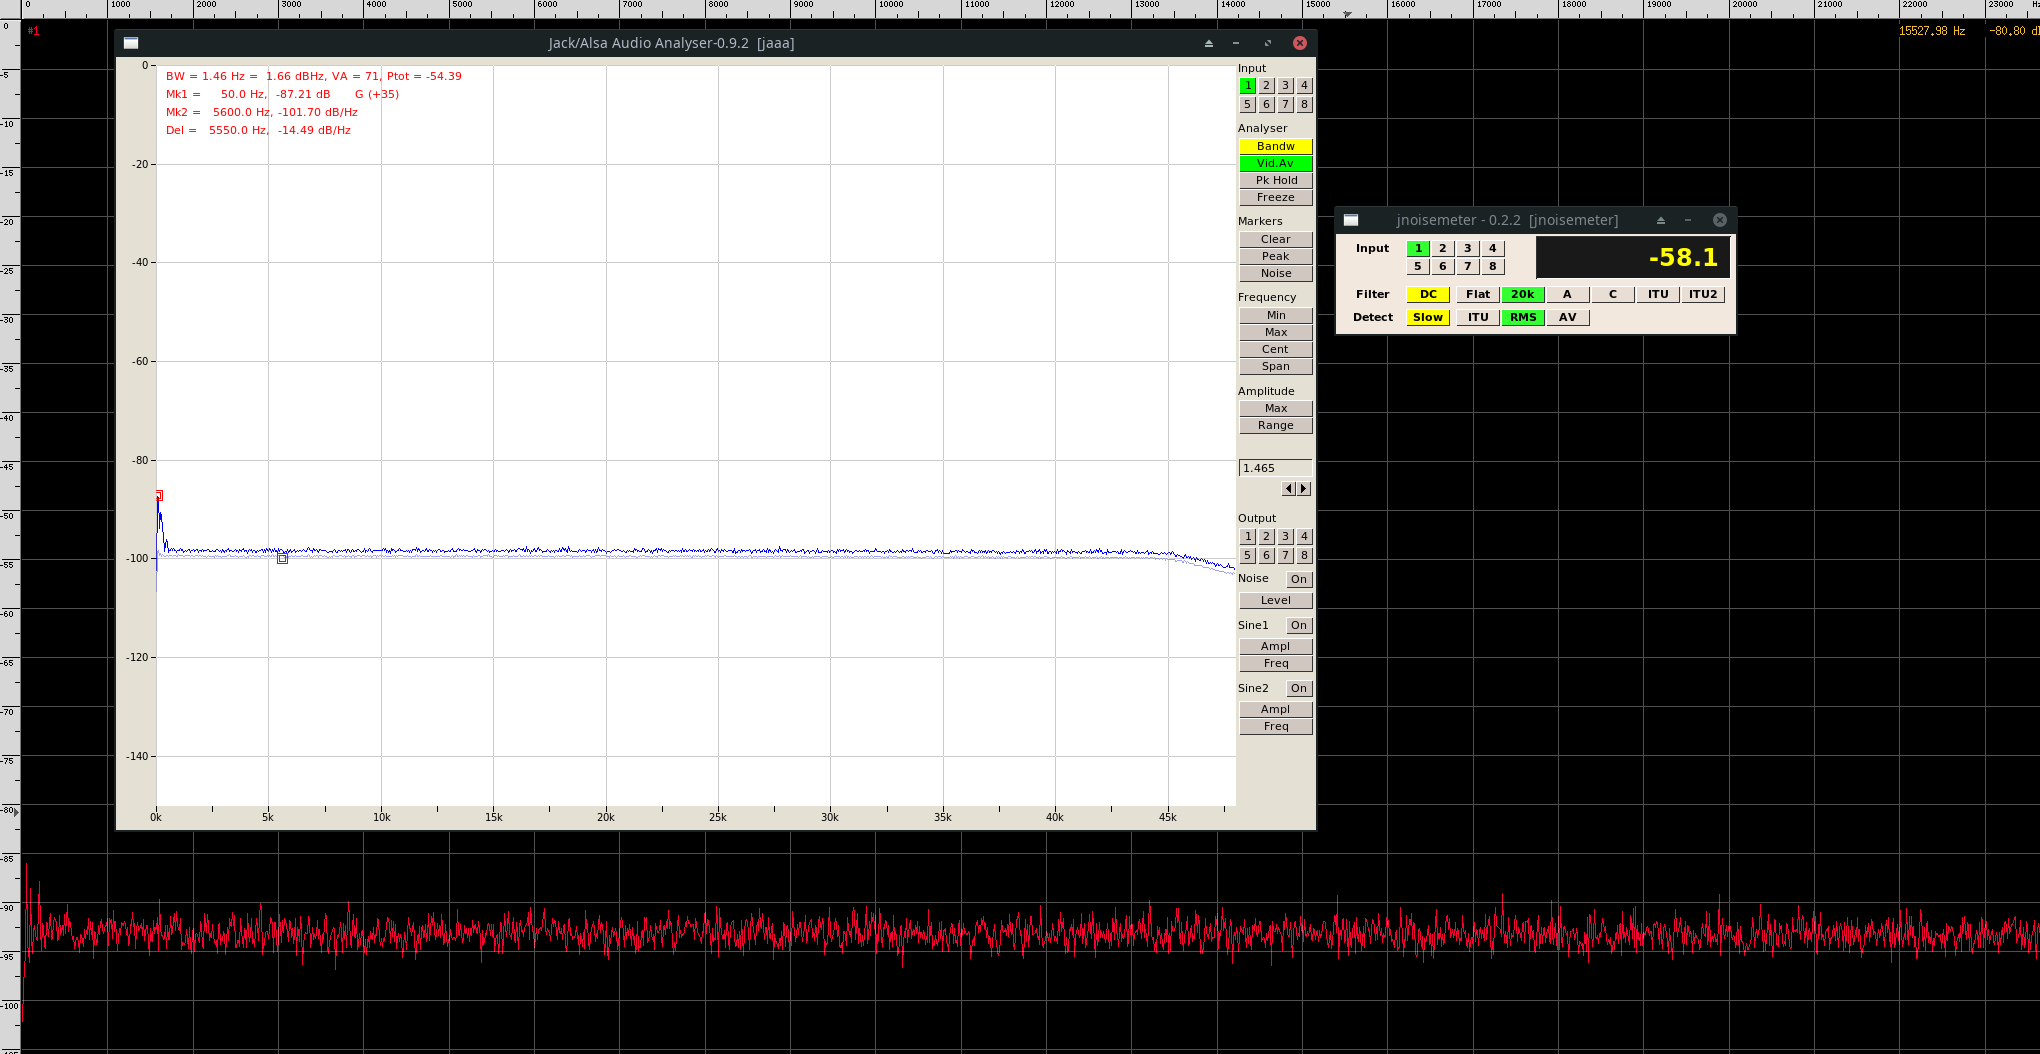Click jnoisemeter window menu icon
The height and width of the screenshot is (1054, 2040).
[x=1351, y=220]
